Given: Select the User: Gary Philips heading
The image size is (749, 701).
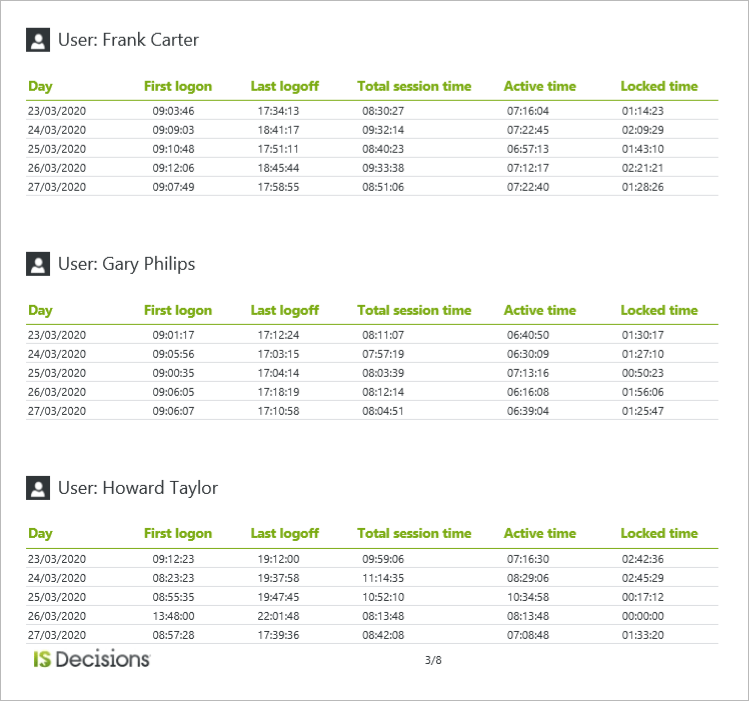Looking at the screenshot, I should [126, 264].
